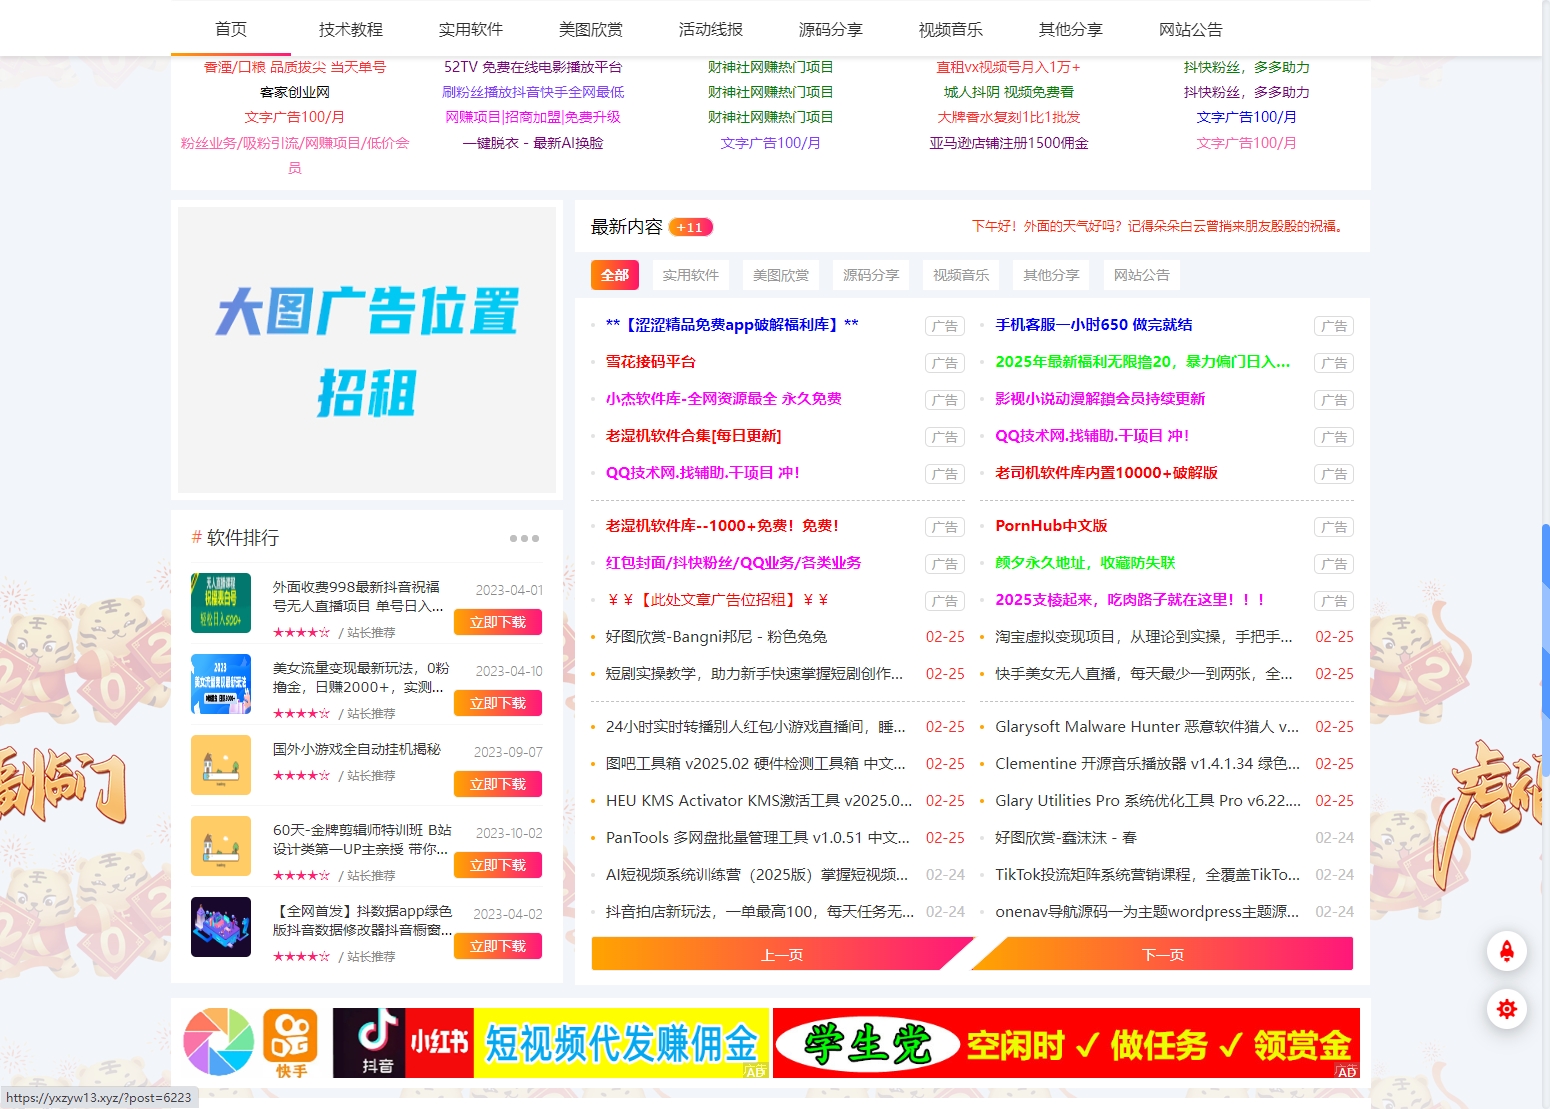Open link Clementine 开源音乐播放器
This screenshot has width=1550, height=1109.
[1147, 764]
